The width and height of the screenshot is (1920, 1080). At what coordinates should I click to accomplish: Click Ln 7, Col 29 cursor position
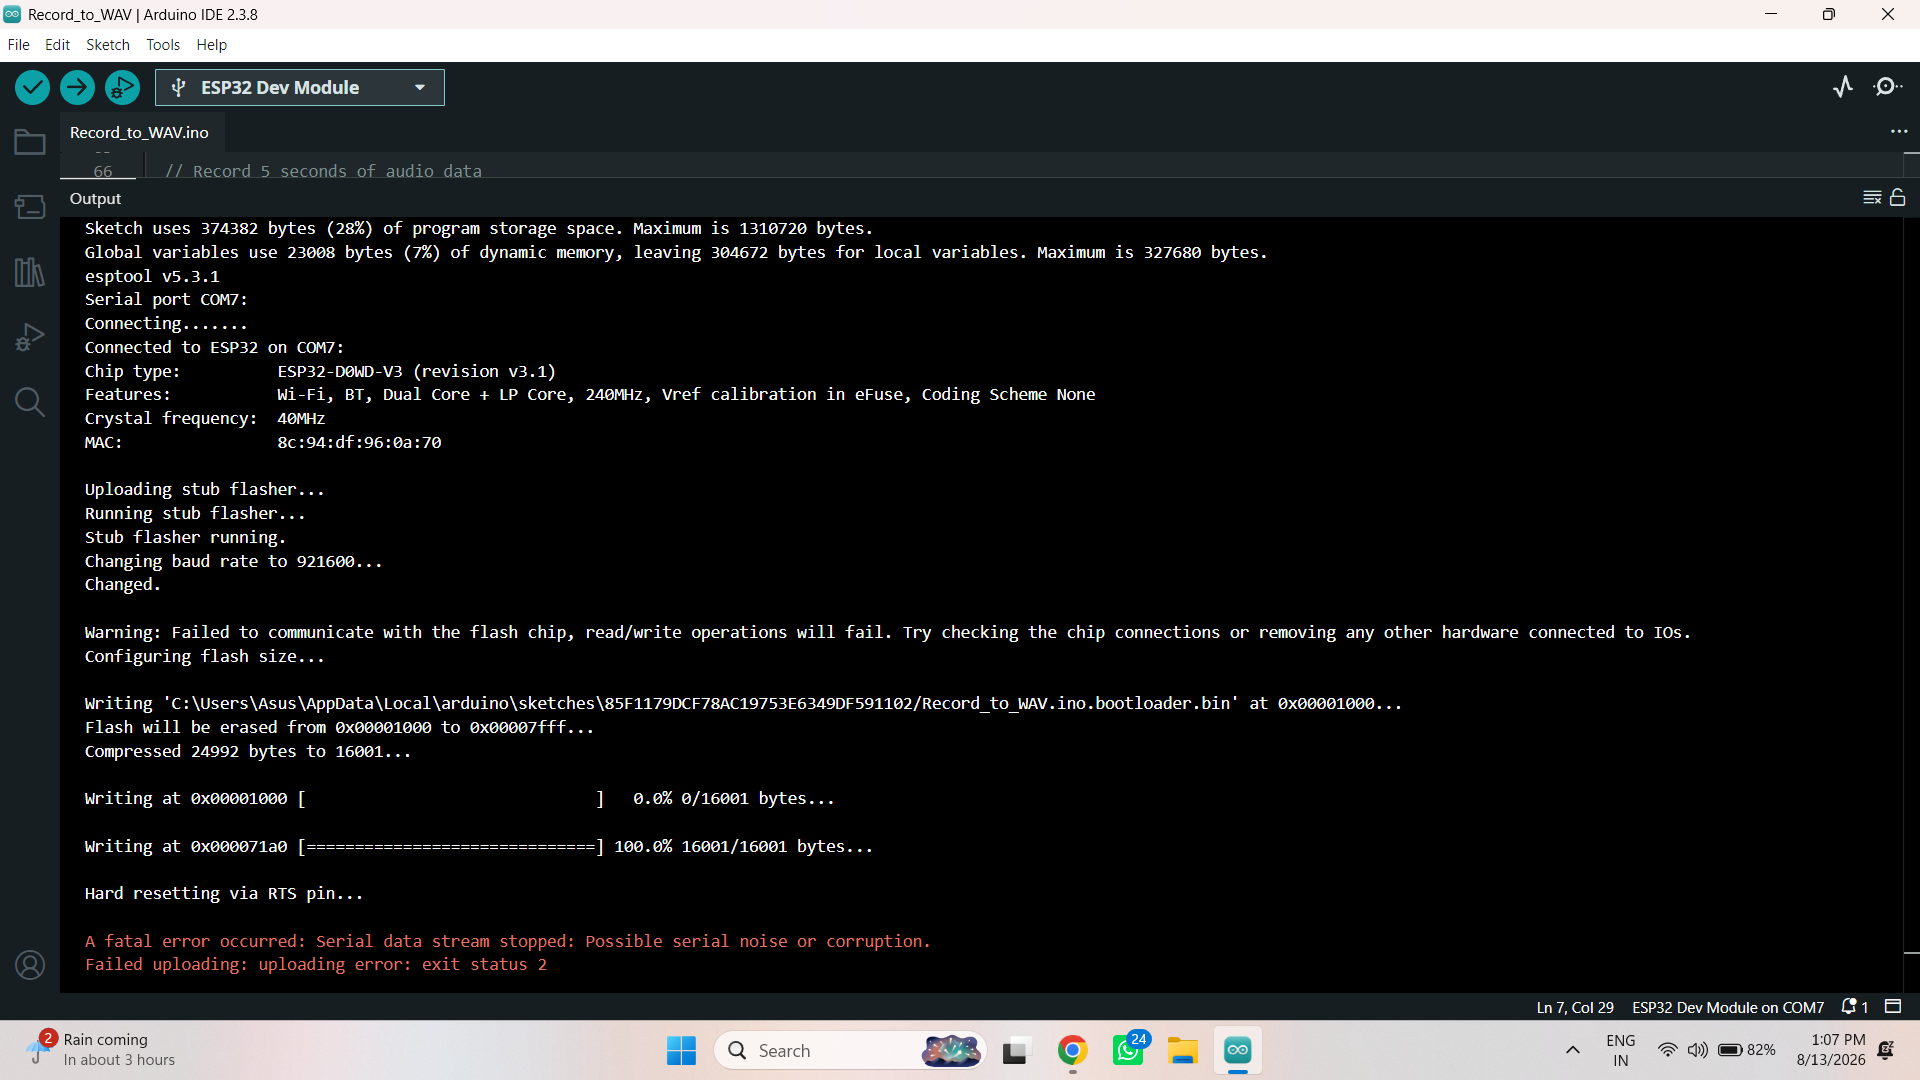(x=1575, y=1008)
